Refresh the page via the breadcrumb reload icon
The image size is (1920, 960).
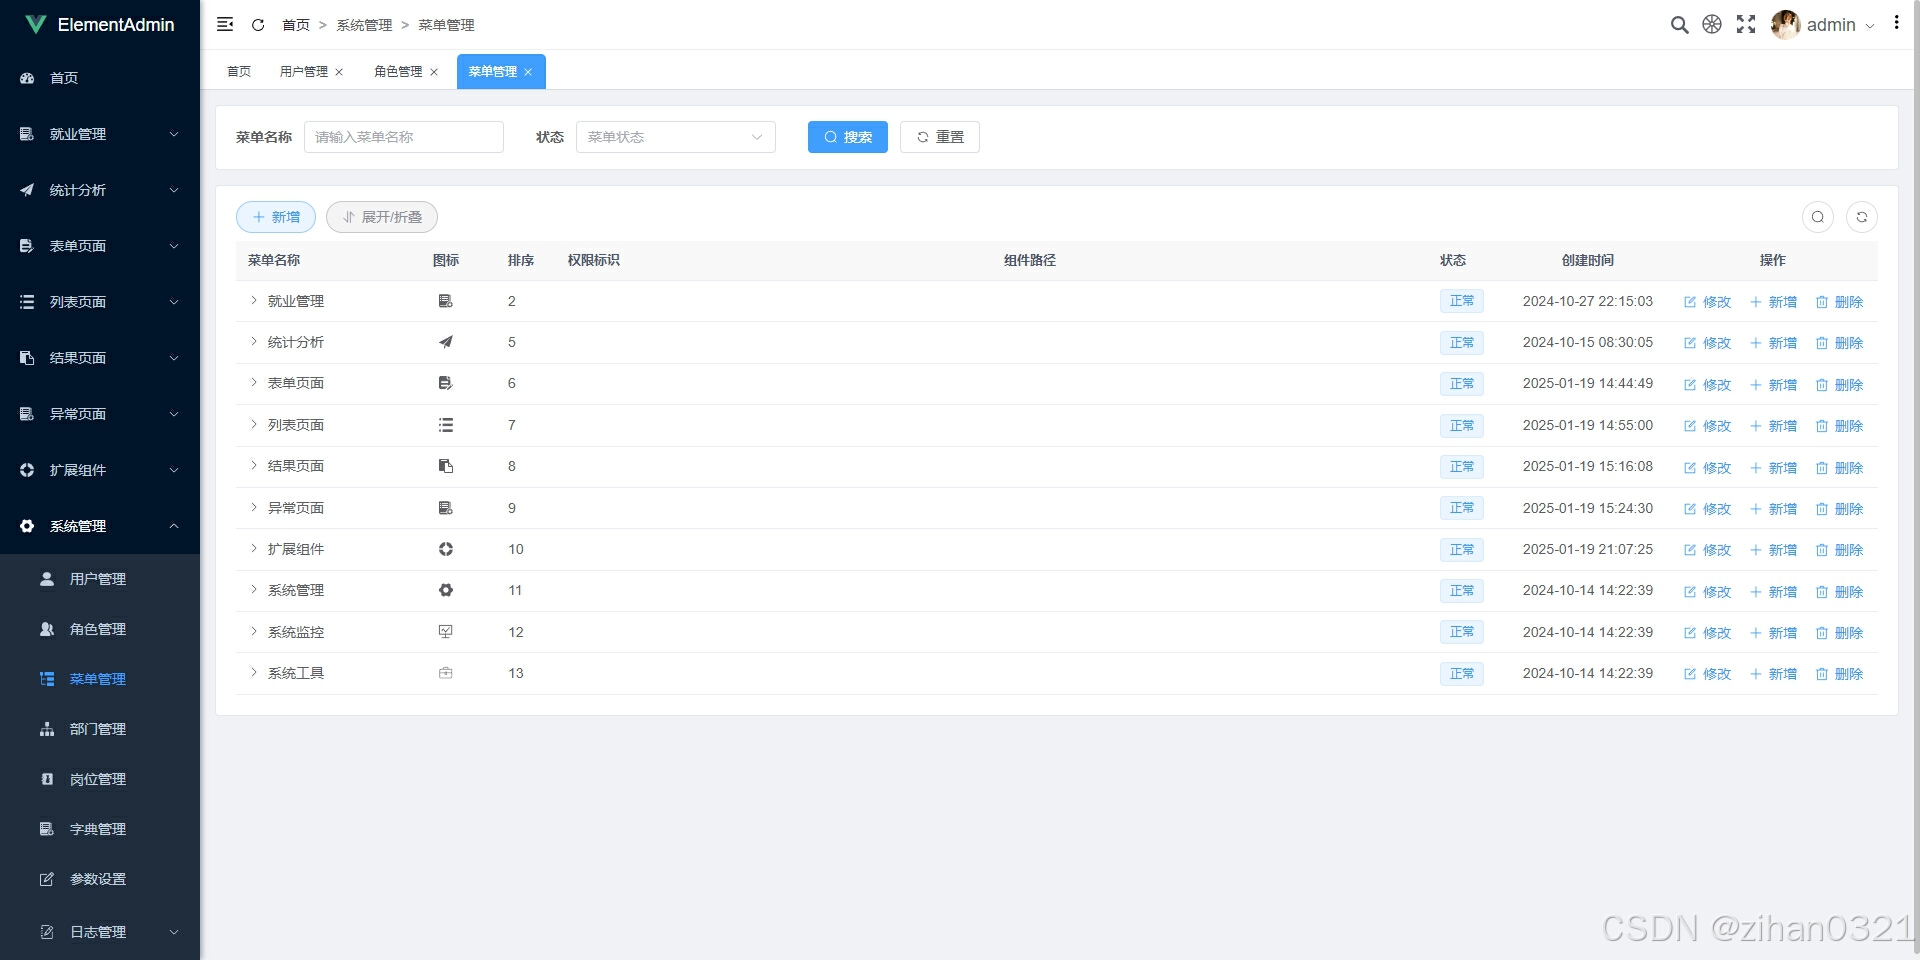point(258,24)
